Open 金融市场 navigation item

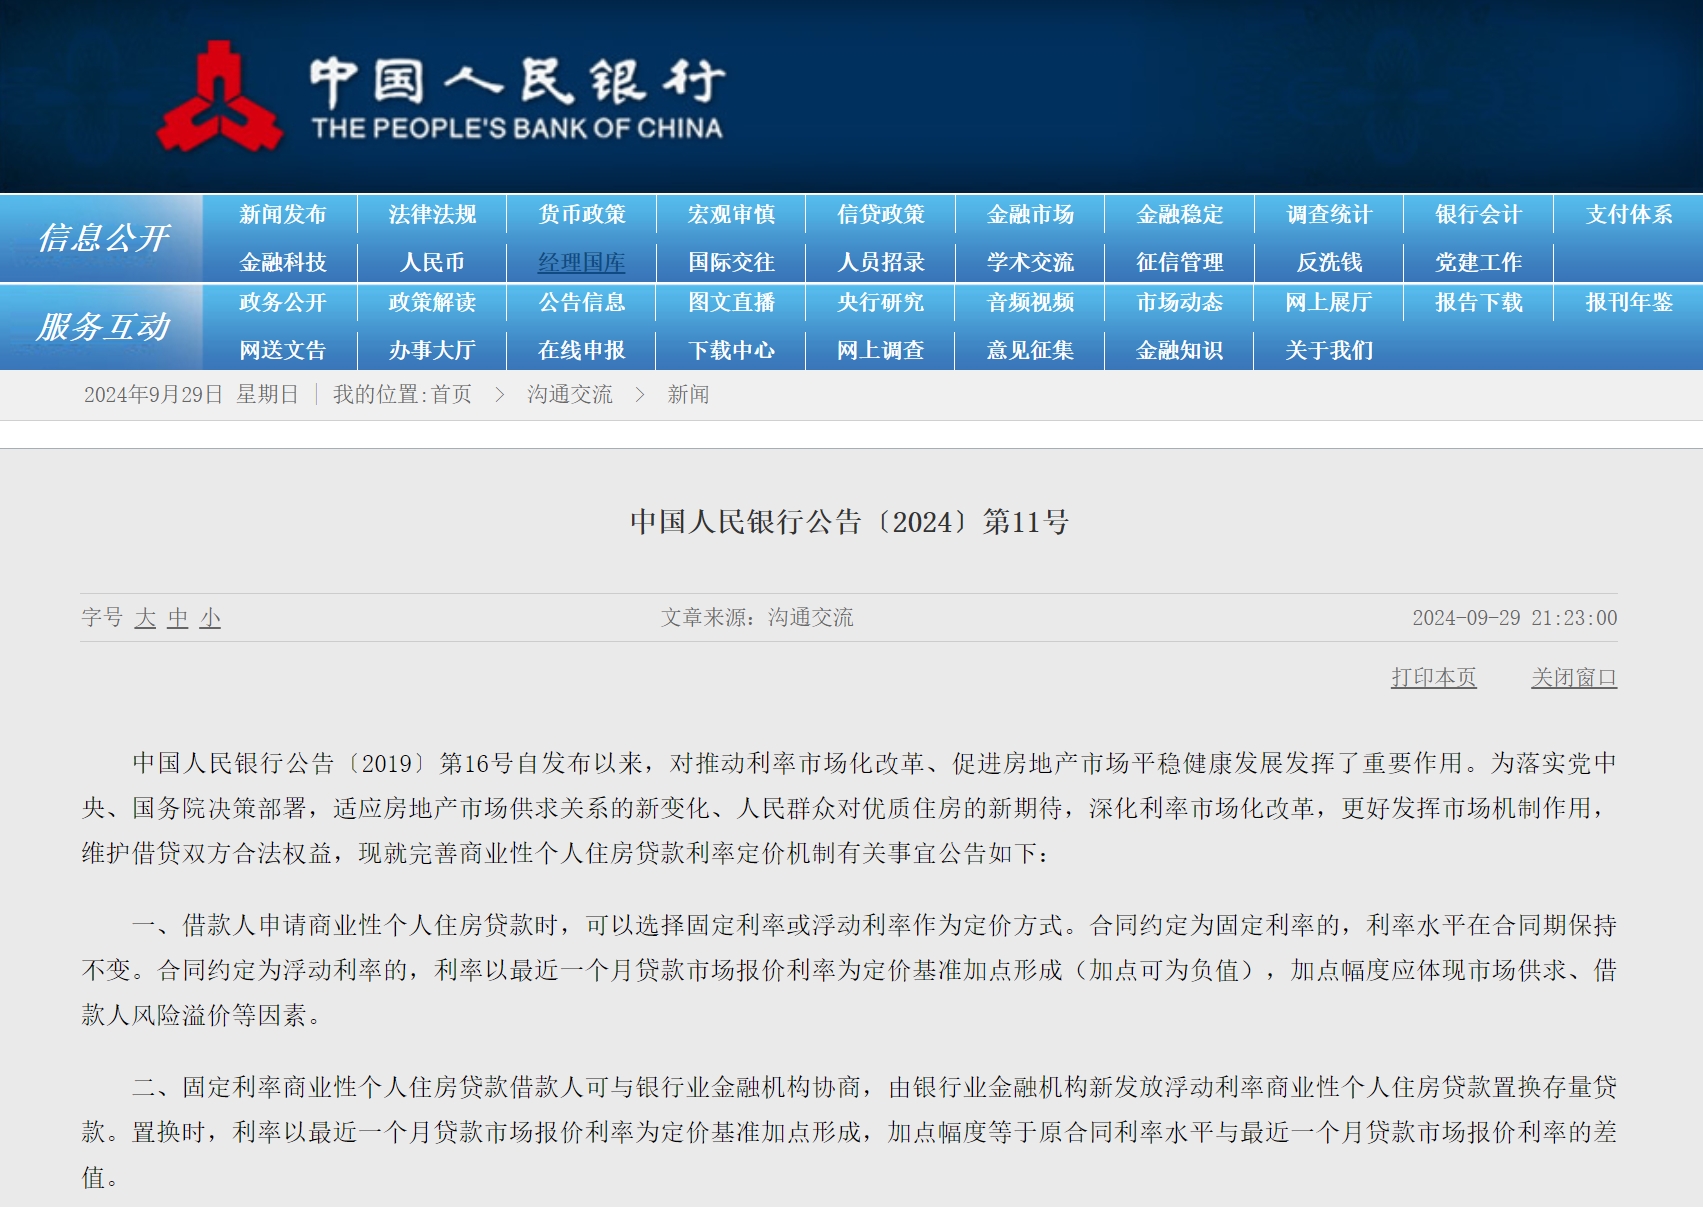point(1030,215)
